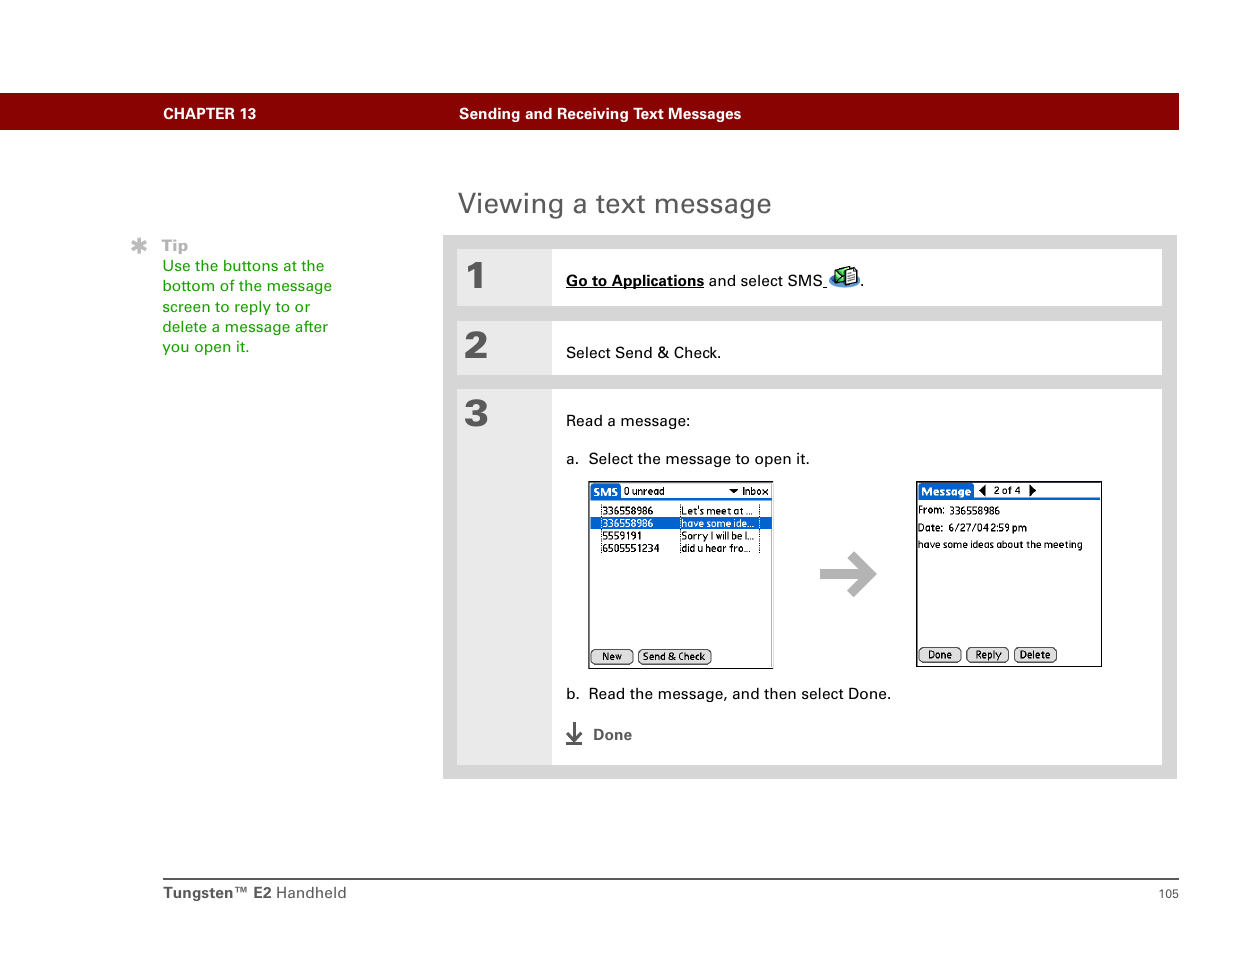Select the SMS title tab
This screenshot has width=1235, height=954.
click(x=606, y=491)
